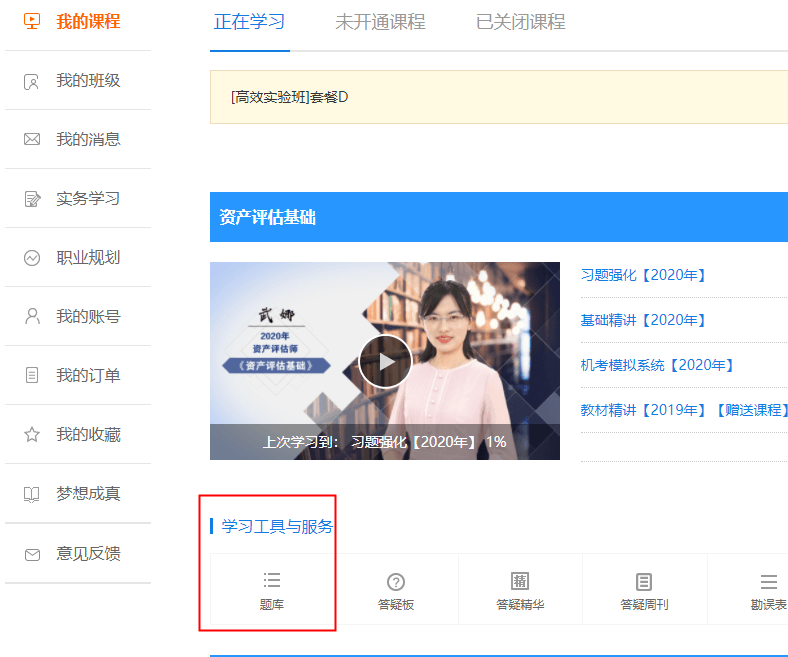Switch to the 已关闭课程 tab

(x=520, y=22)
